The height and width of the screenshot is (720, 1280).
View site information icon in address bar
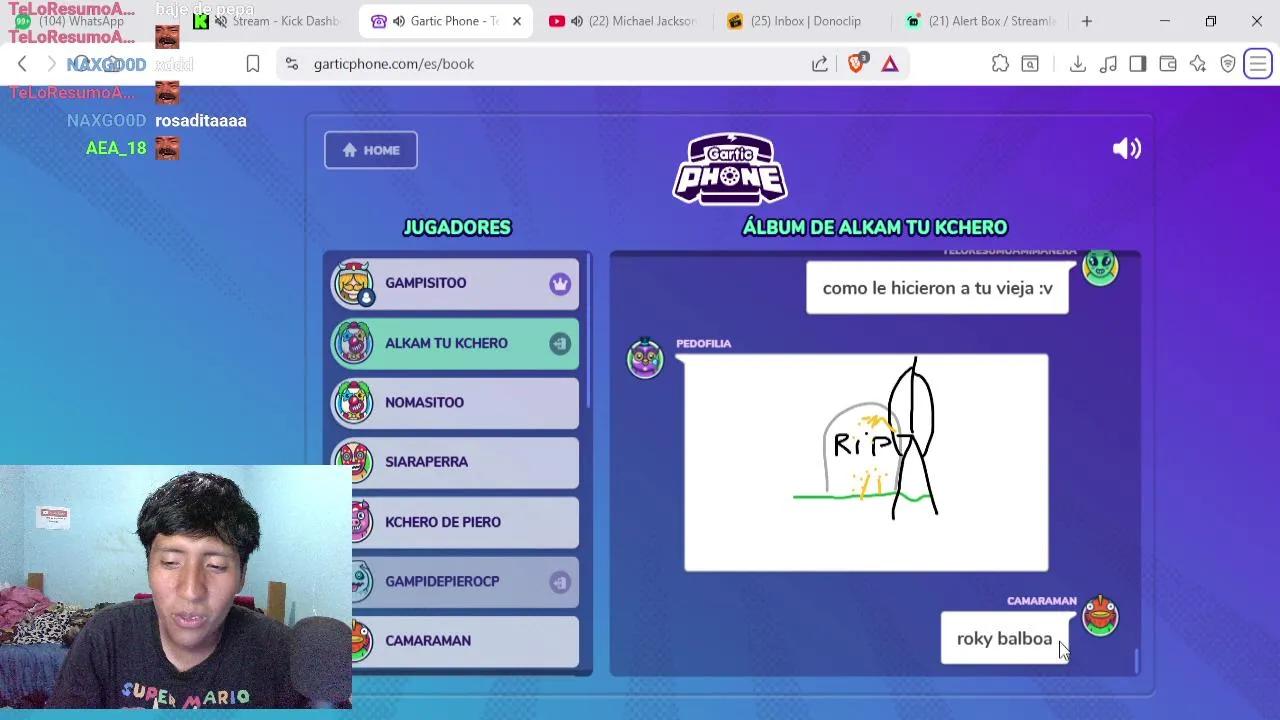click(x=291, y=64)
